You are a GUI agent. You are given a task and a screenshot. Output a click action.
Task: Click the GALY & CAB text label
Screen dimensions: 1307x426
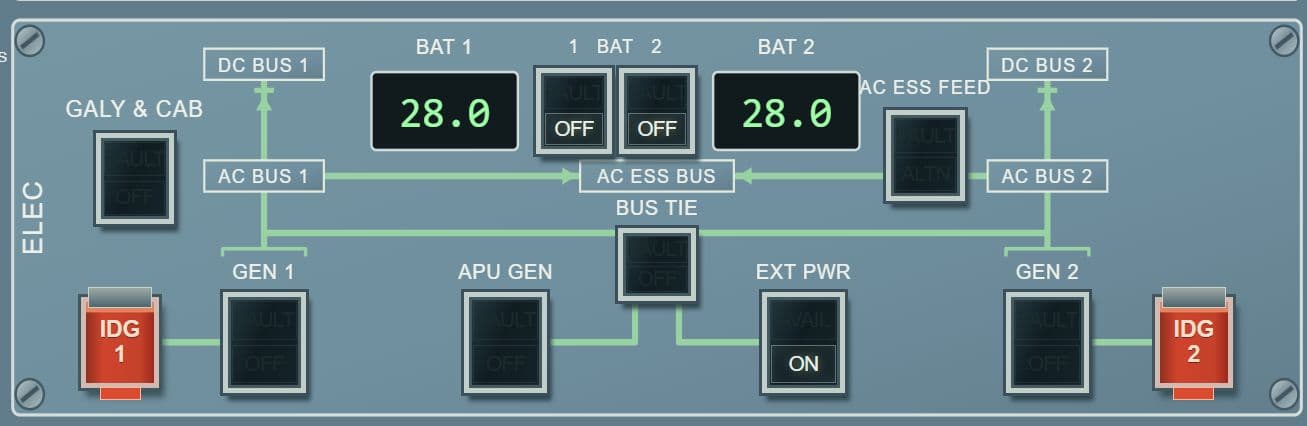coord(134,109)
